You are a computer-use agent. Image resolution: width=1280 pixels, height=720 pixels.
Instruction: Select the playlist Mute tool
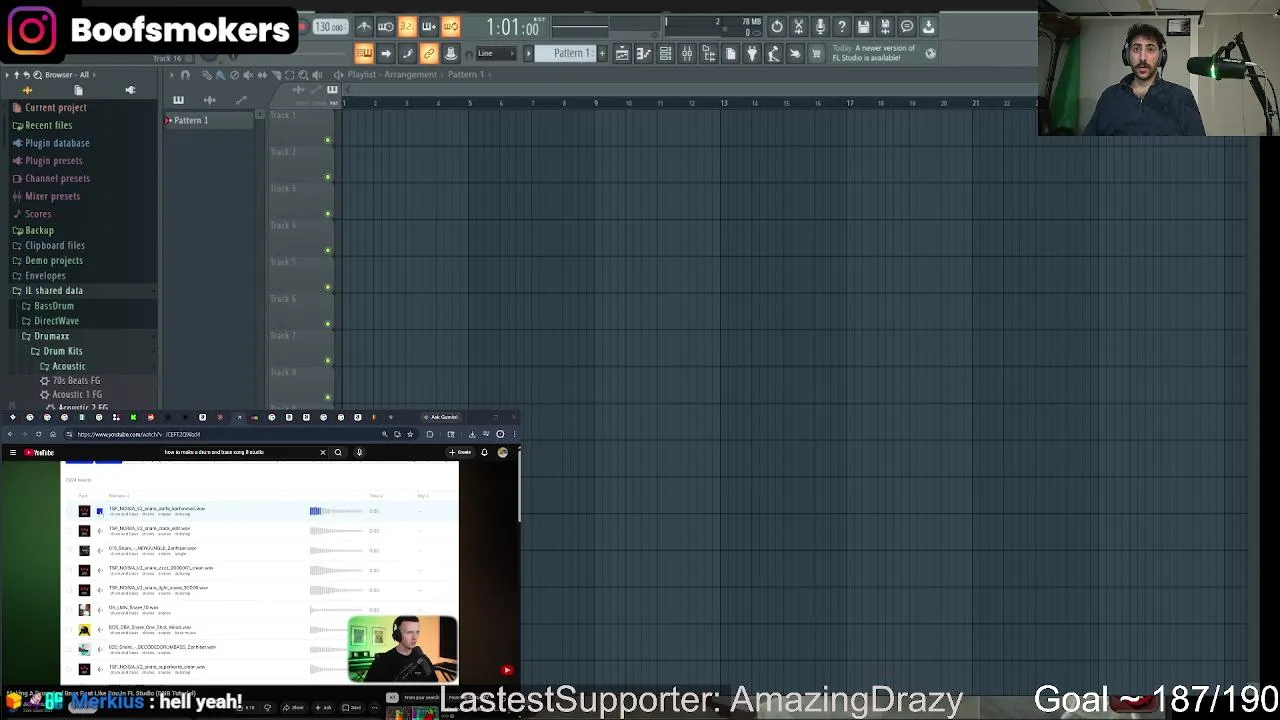(249, 75)
